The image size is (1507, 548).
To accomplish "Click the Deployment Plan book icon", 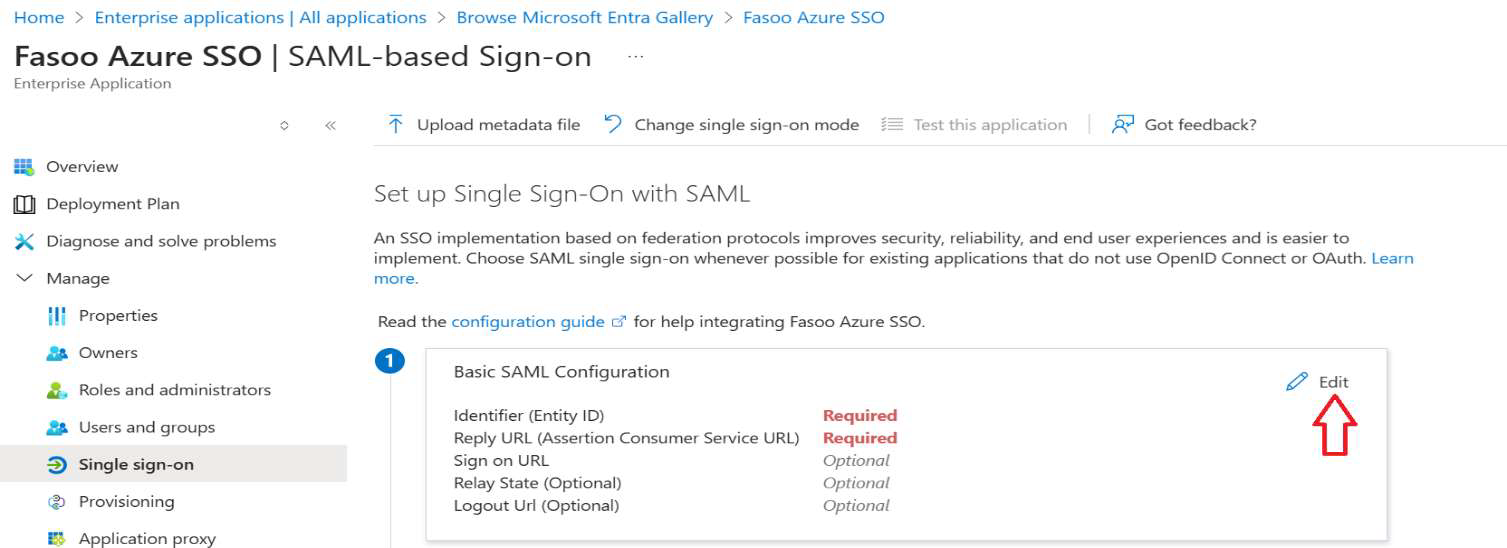I will click(x=24, y=204).
